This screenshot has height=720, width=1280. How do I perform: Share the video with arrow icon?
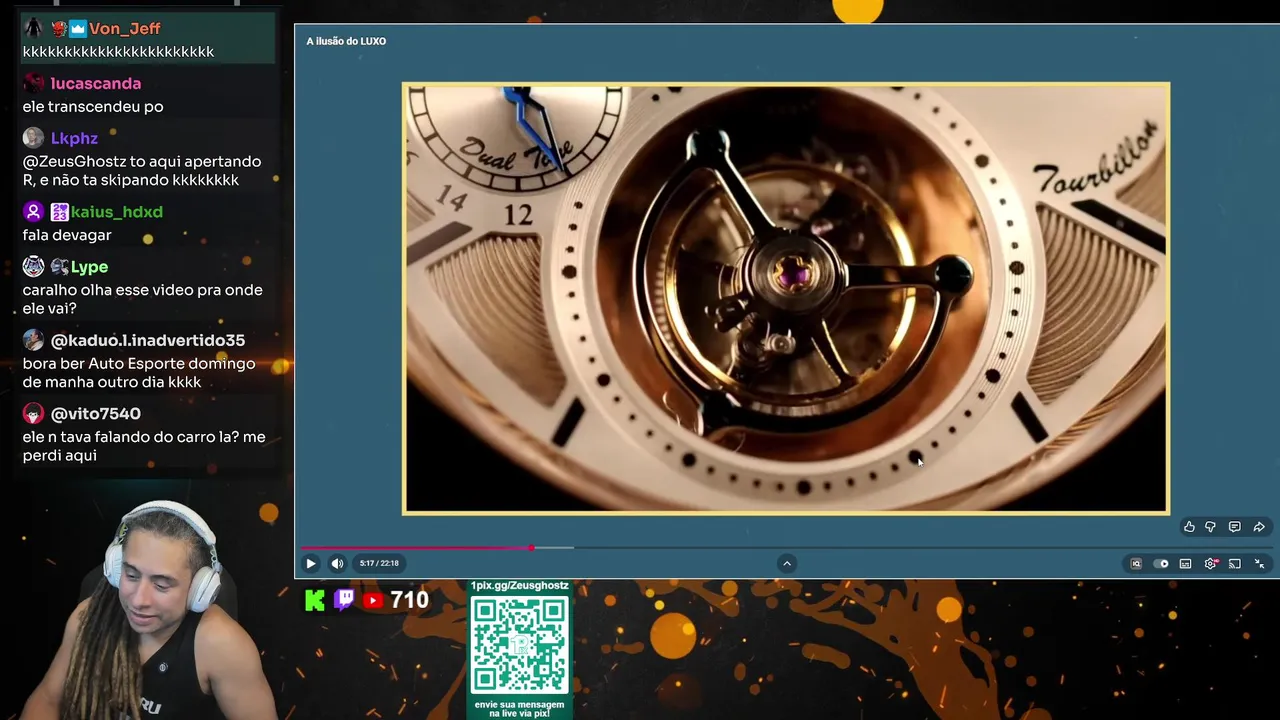[x=1259, y=527]
